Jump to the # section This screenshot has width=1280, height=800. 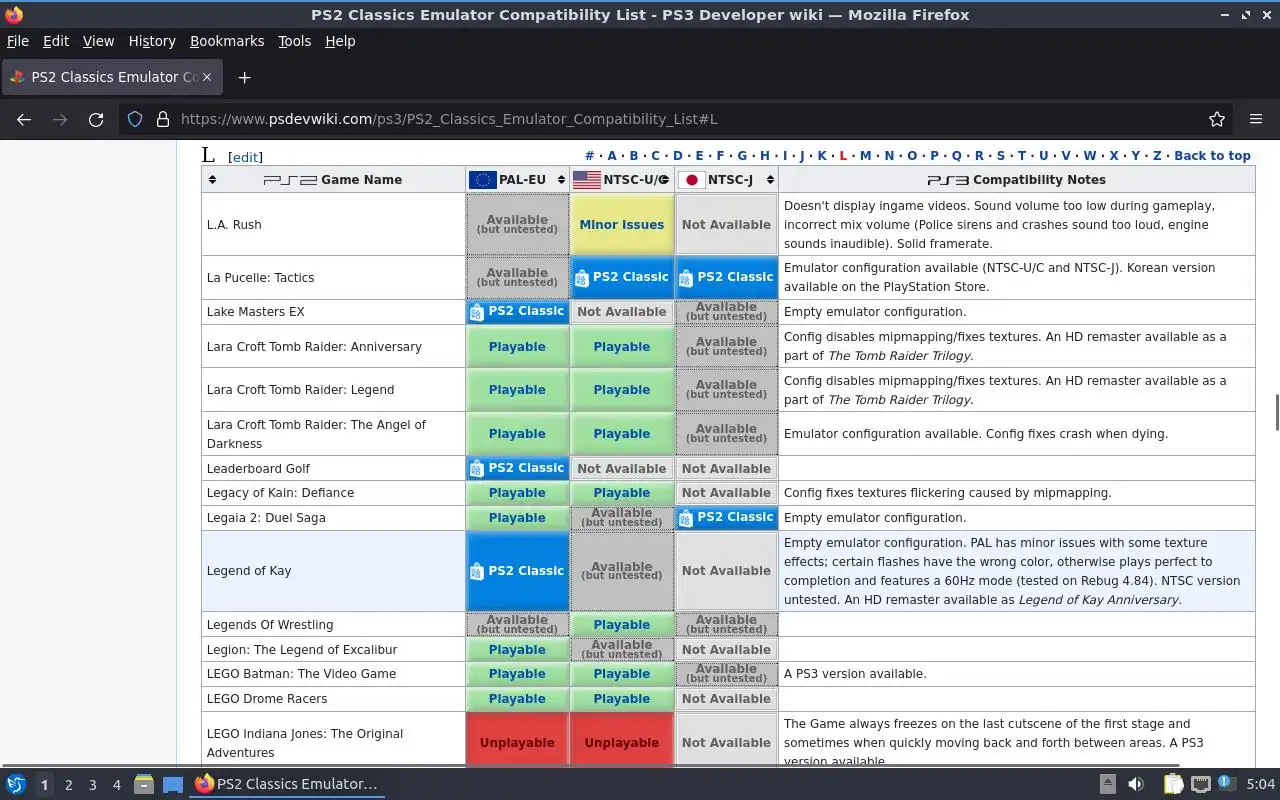click(590, 155)
